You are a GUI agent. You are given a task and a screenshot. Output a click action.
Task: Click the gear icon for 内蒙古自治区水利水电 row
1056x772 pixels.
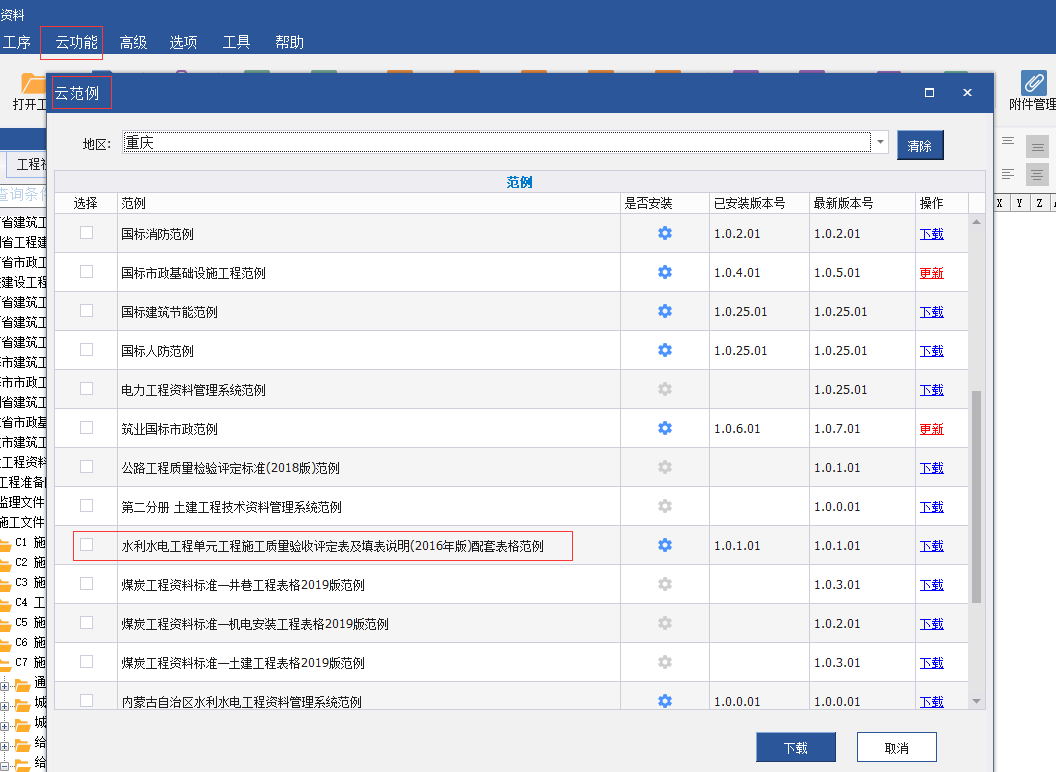[x=665, y=701]
